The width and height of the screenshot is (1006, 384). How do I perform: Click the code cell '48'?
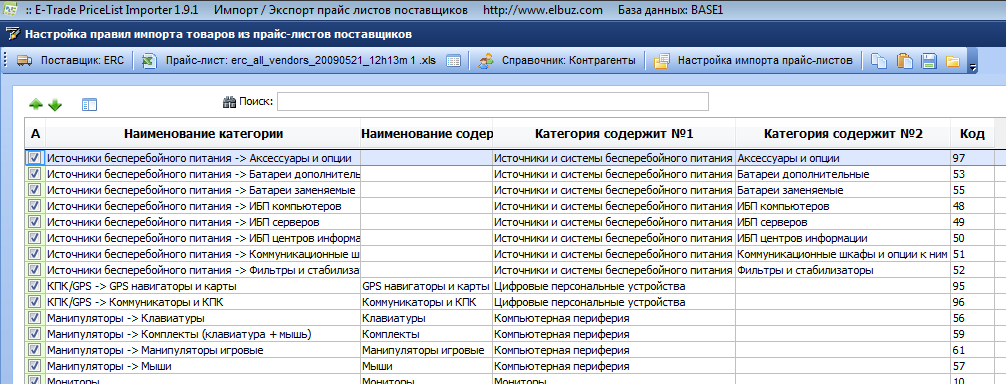972,206
